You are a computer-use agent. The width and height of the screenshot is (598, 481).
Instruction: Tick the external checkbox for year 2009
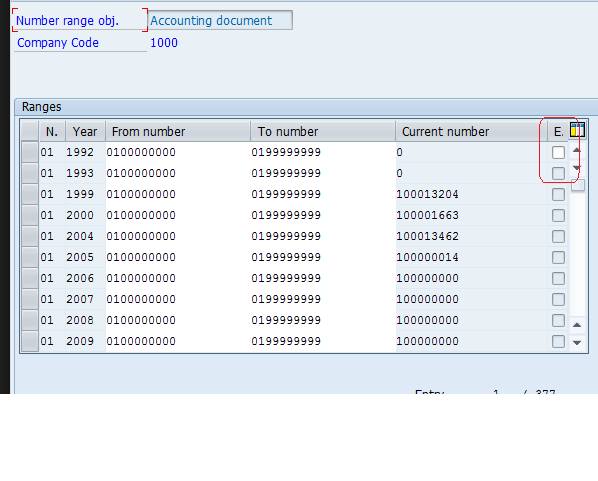[x=558, y=341]
